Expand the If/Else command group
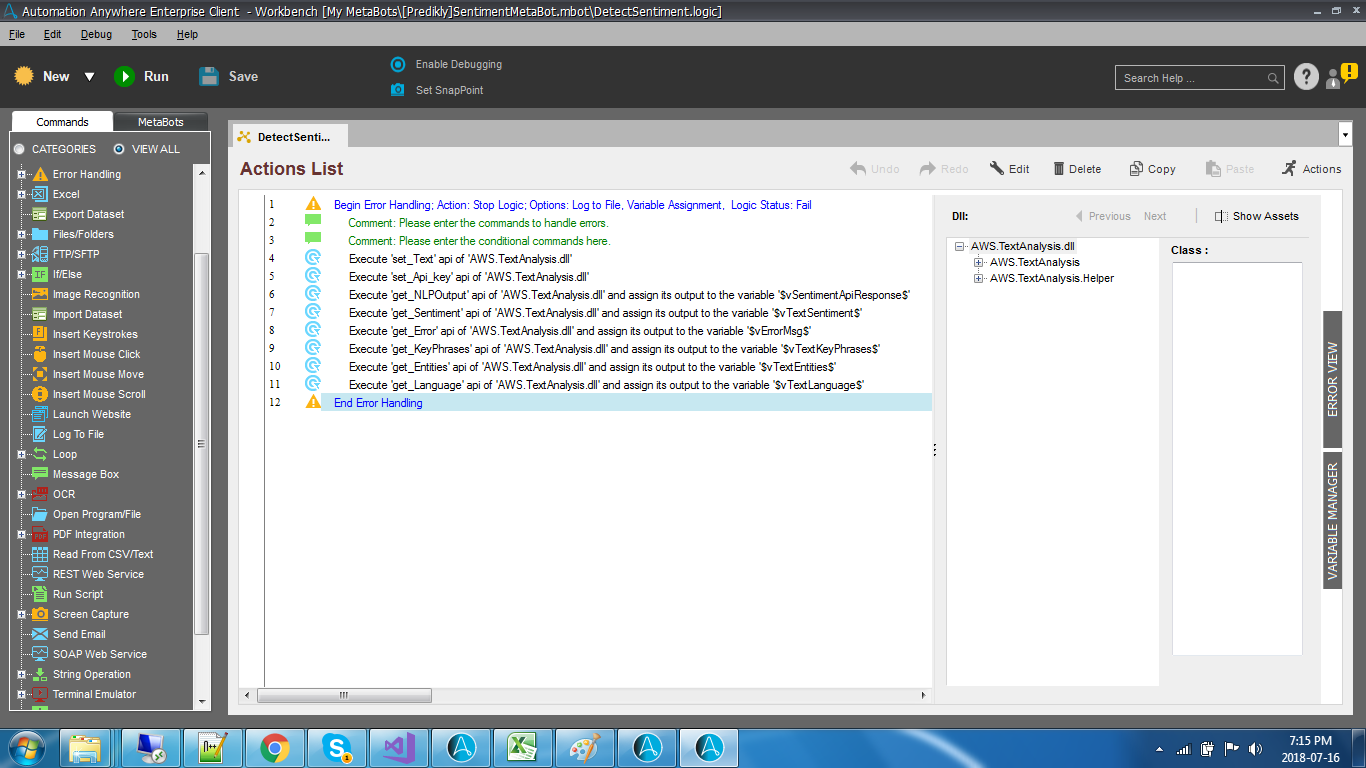This screenshot has height=768, width=1366. (x=21, y=274)
